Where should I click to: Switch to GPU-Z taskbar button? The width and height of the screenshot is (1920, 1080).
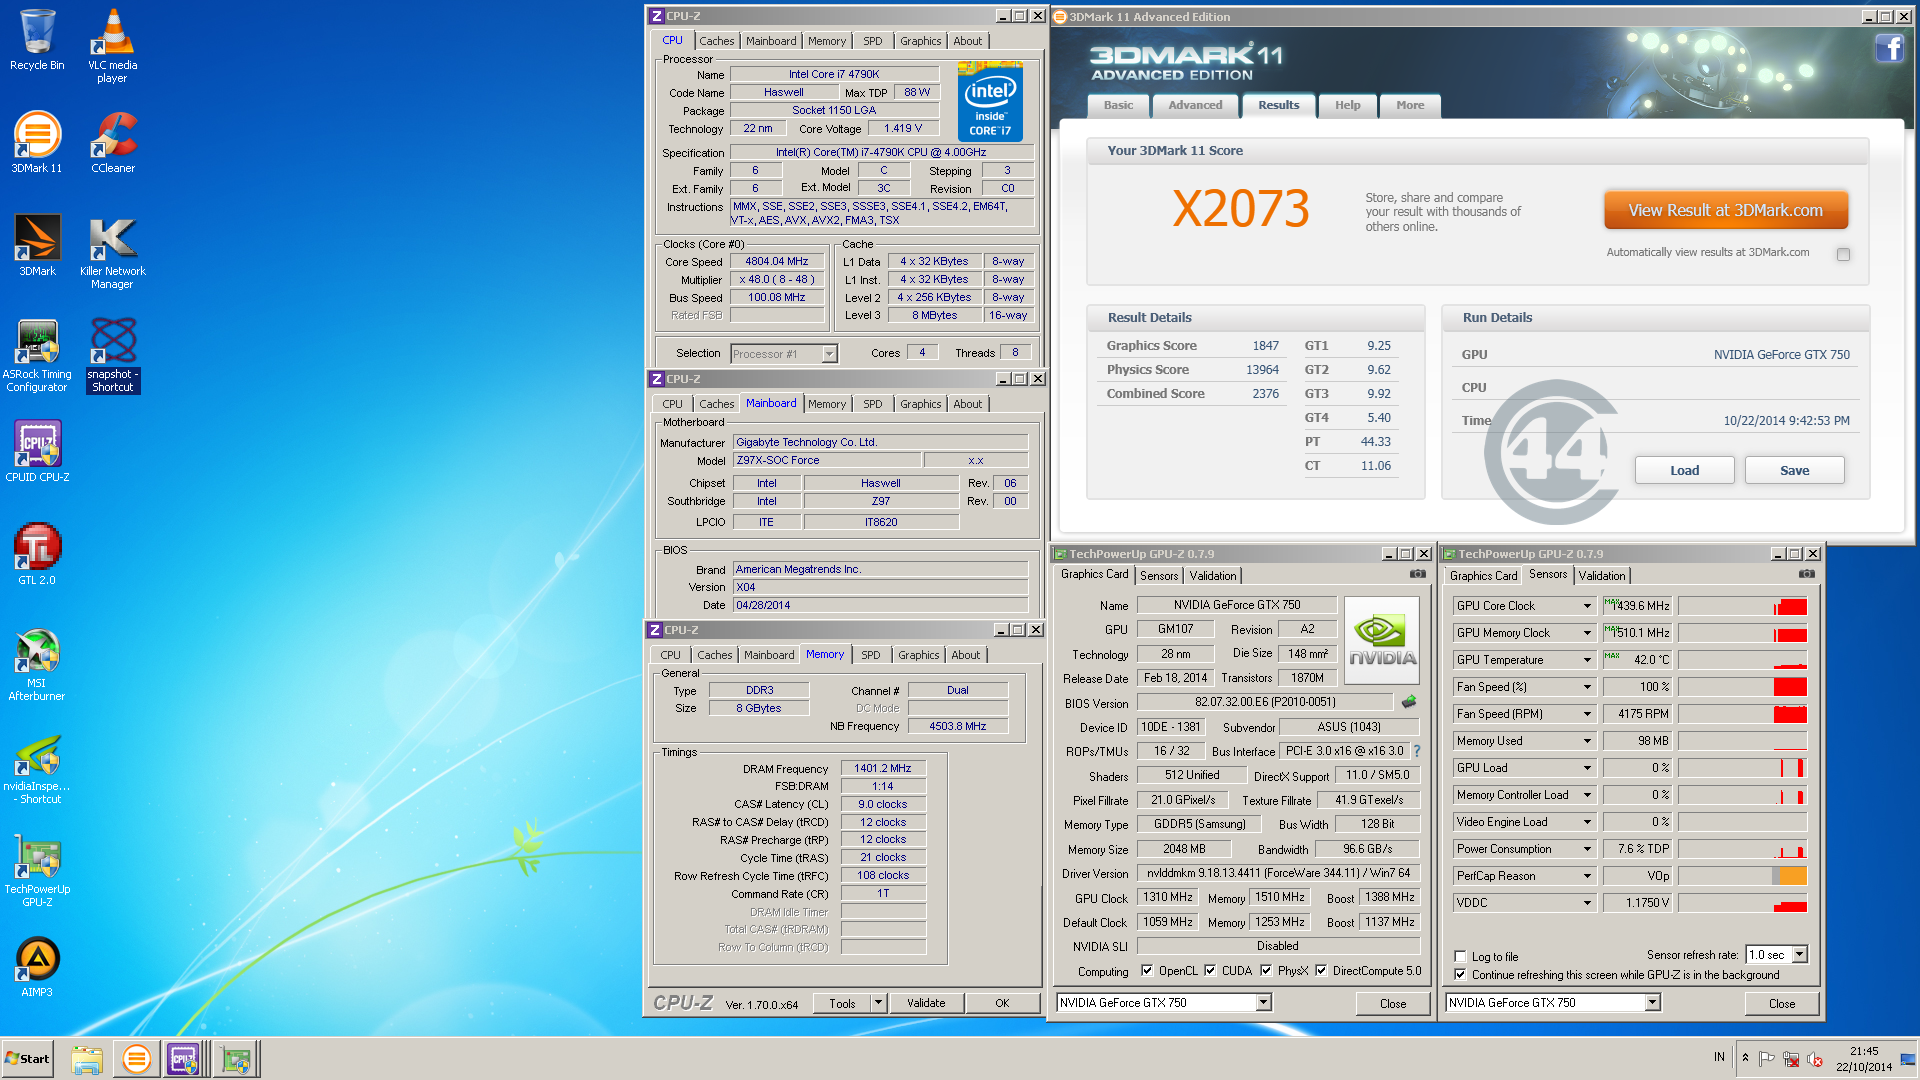[x=237, y=1059]
